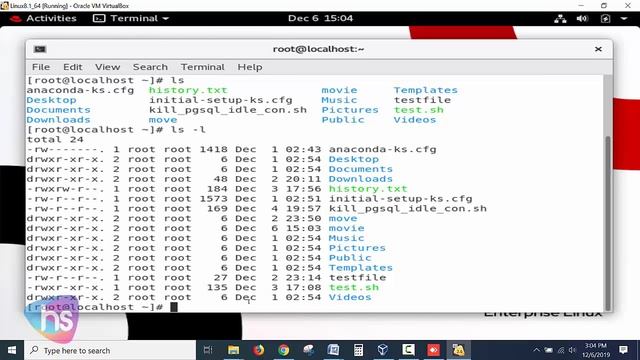This screenshot has height=360, width=640.
Task: Click the network connection icon in top bar
Action: pos(560,19)
